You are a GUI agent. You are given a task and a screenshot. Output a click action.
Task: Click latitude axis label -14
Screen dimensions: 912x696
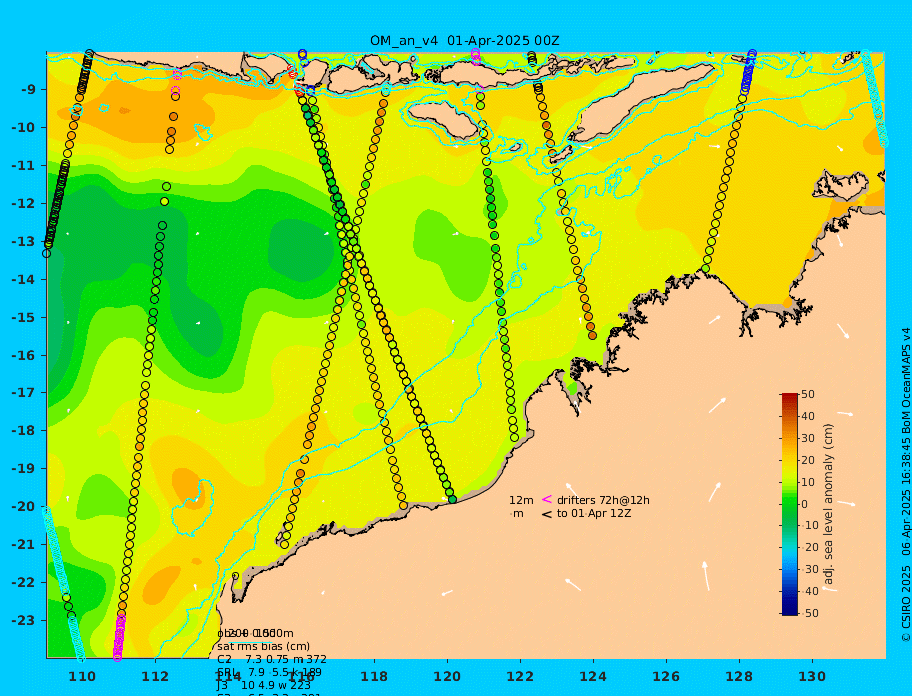point(25,280)
